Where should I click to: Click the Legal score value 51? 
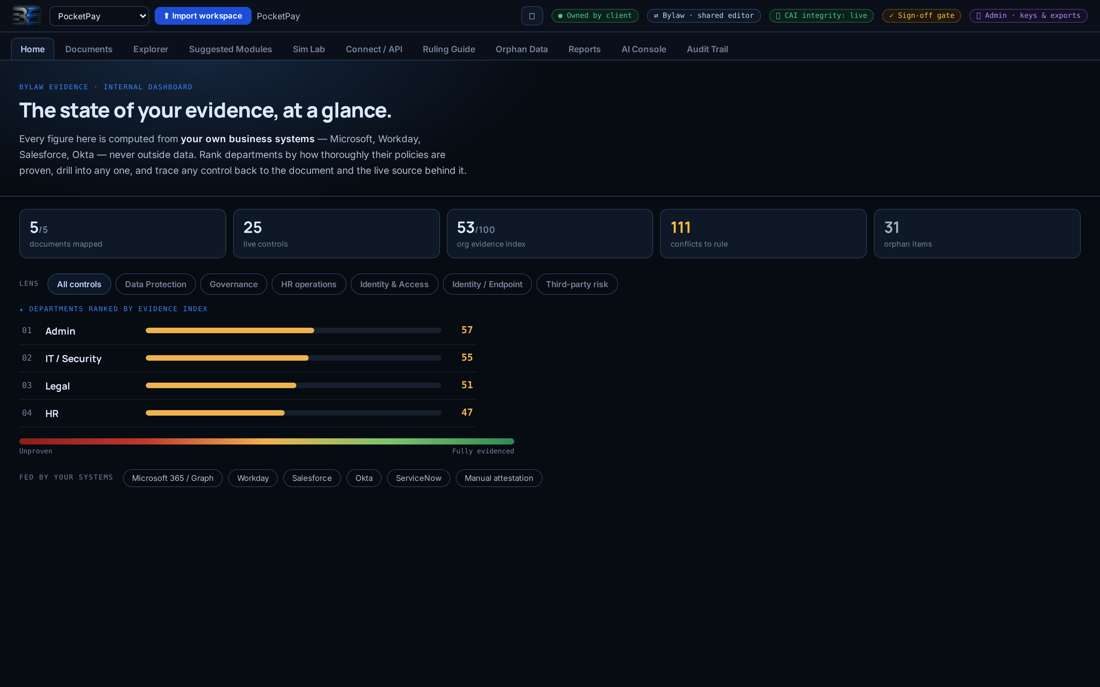tap(467, 385)
